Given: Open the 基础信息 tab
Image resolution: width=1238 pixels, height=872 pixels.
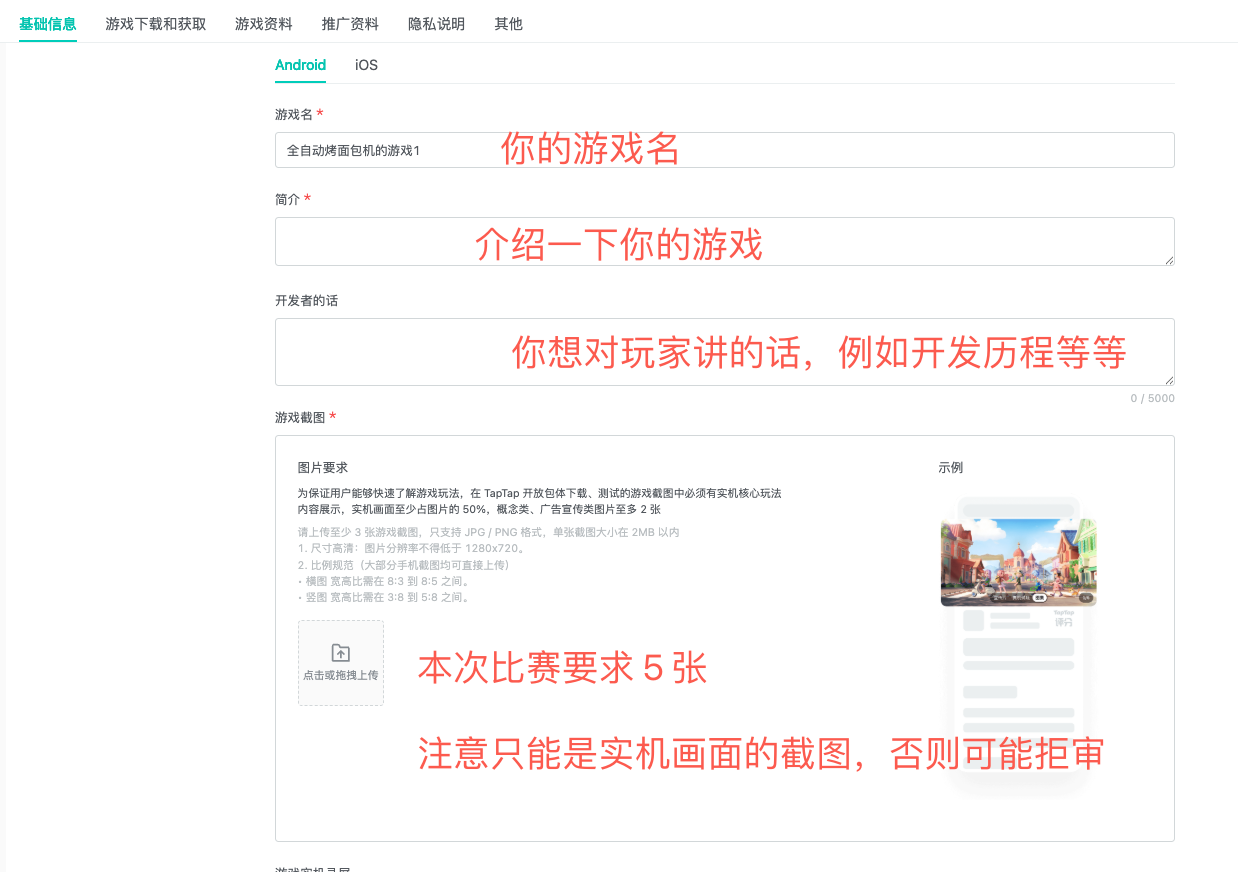Looking at the screenshot, I should tap(48, 24).
